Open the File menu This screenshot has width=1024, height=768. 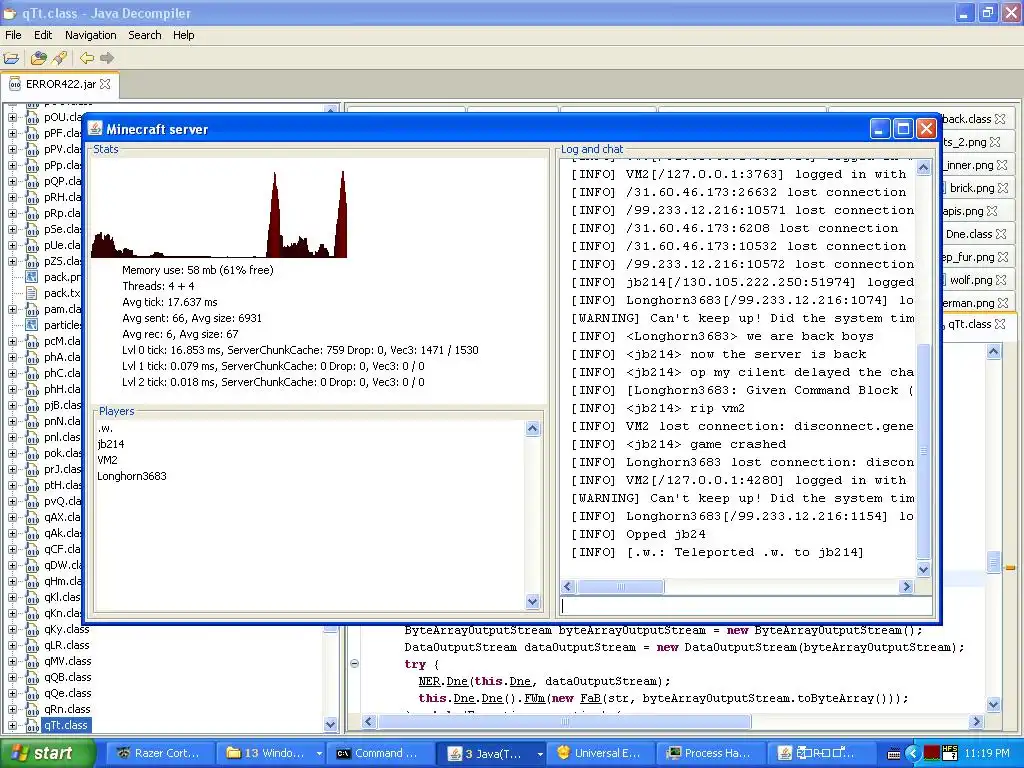13,35
